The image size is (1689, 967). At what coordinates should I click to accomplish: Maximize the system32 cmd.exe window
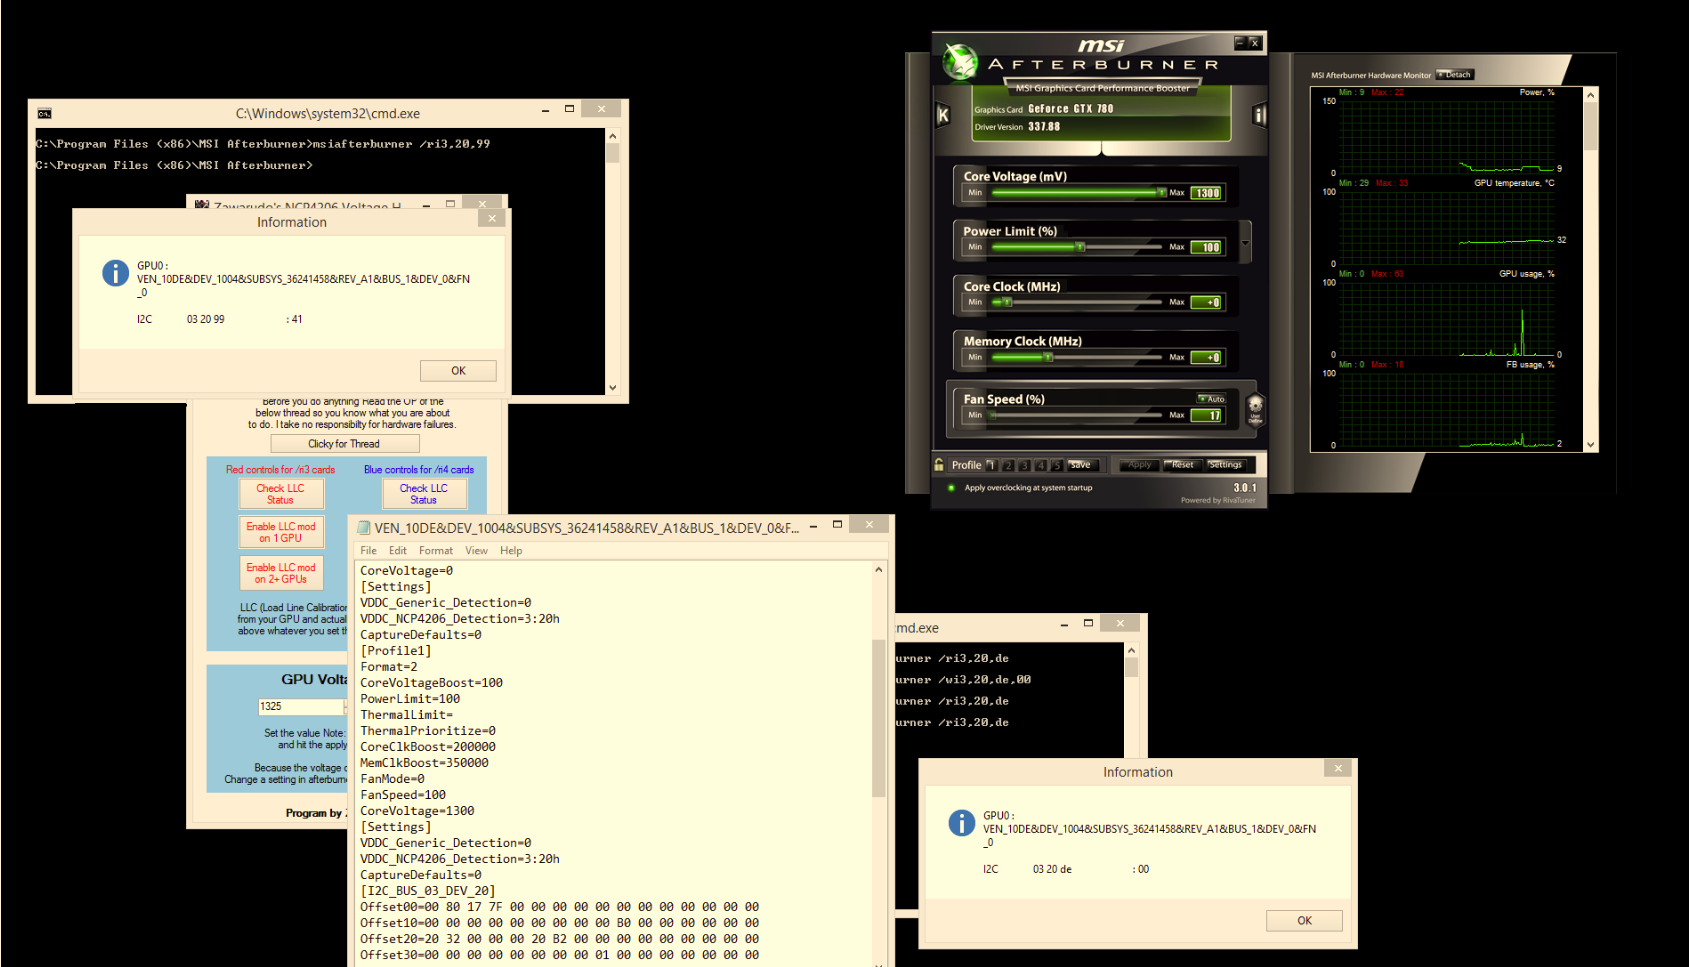pyautogui.click(x=569, y=109)
